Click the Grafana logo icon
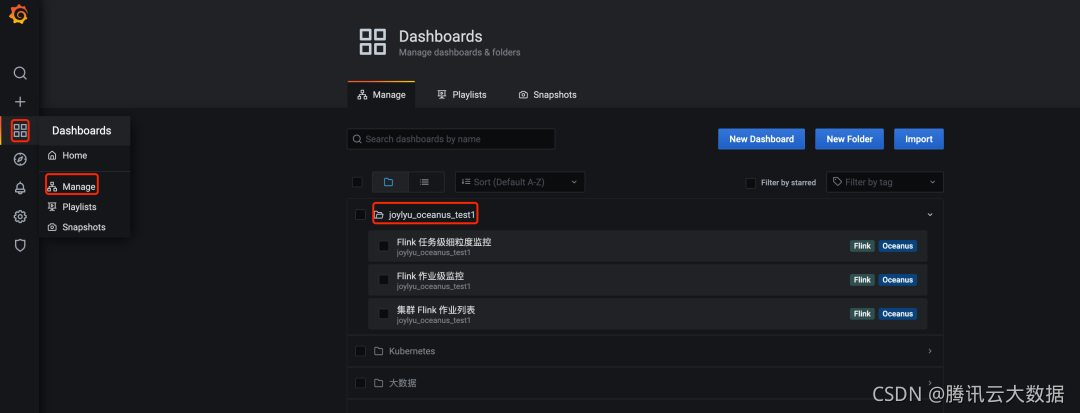This screenshot has width=1080, height=413. pyautogui.click(x=19, y=14)
